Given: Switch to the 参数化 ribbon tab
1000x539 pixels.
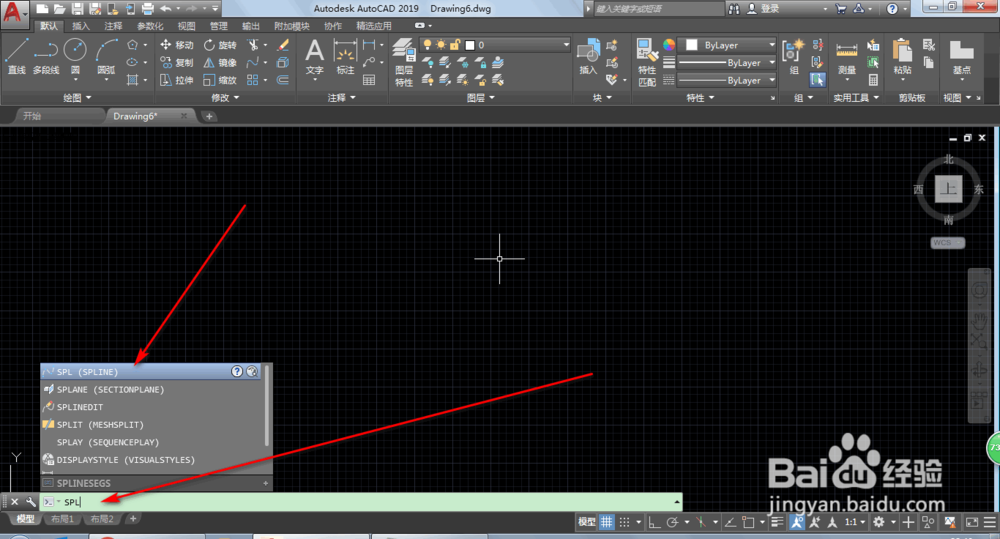Looking at the screenshot, I should click(150, 26).
